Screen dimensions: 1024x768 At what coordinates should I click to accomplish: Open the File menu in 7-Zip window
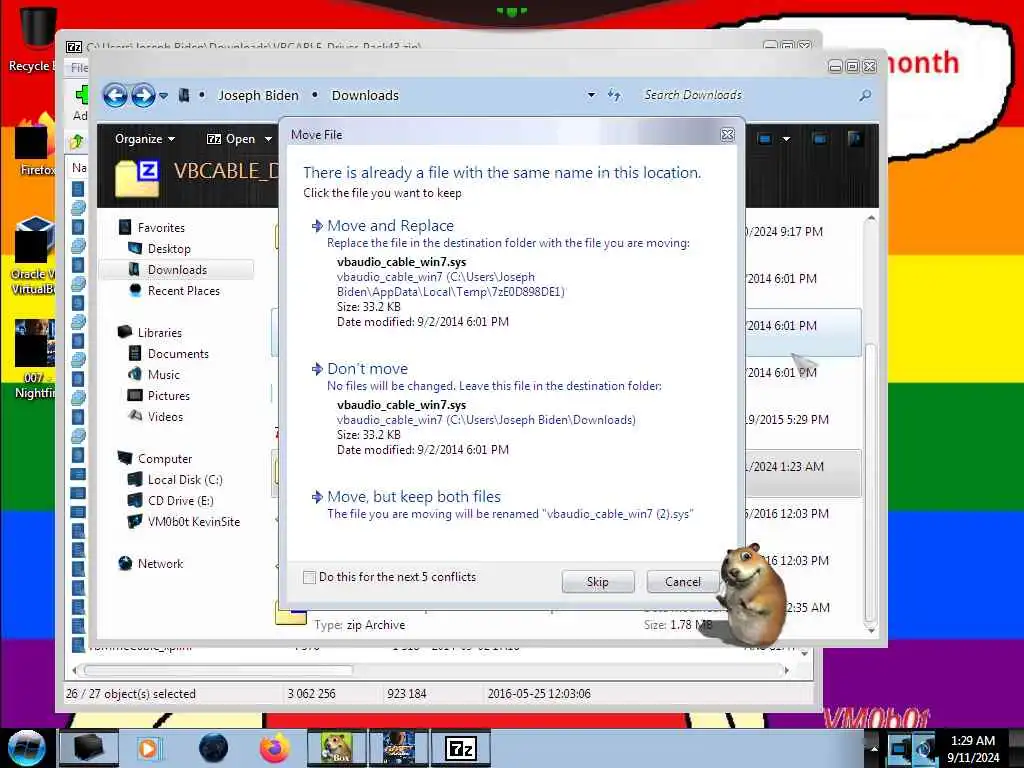(x=79, y=68)
